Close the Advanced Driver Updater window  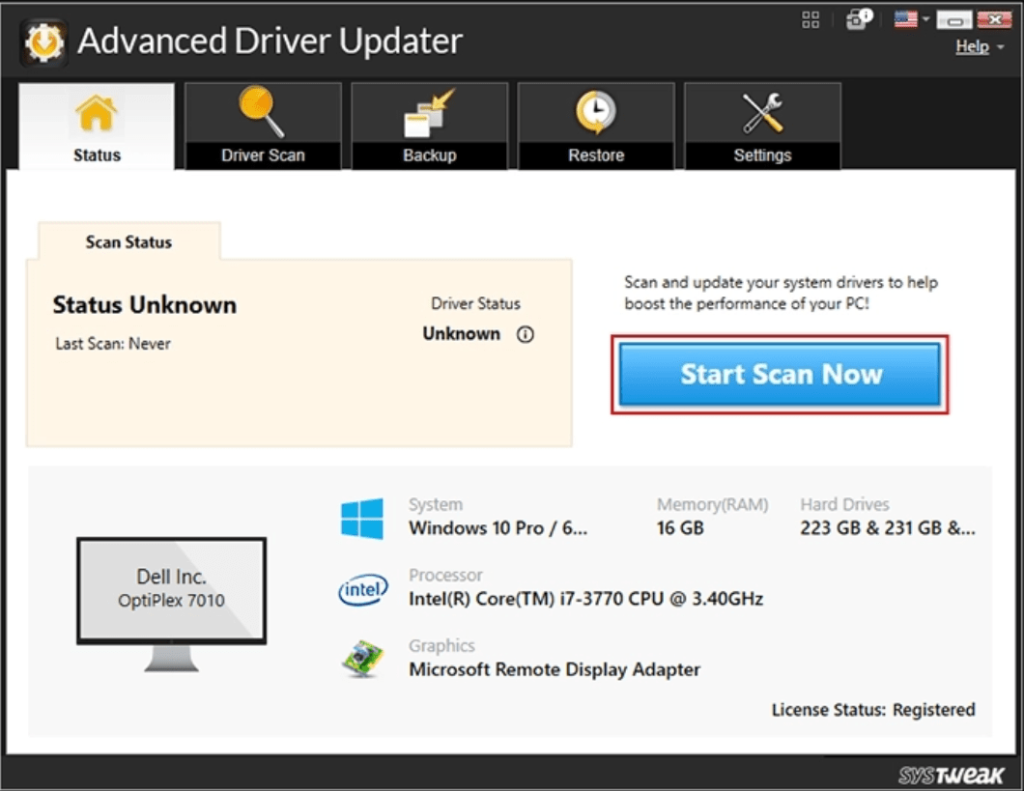tap(994, 20)
